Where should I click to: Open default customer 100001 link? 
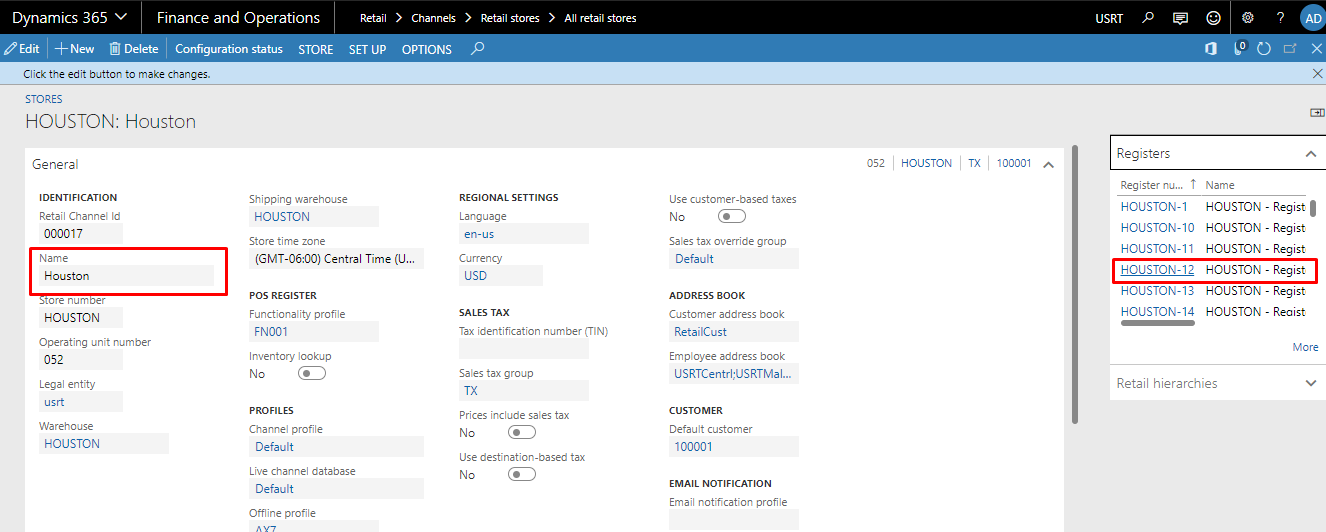[694, 447]
